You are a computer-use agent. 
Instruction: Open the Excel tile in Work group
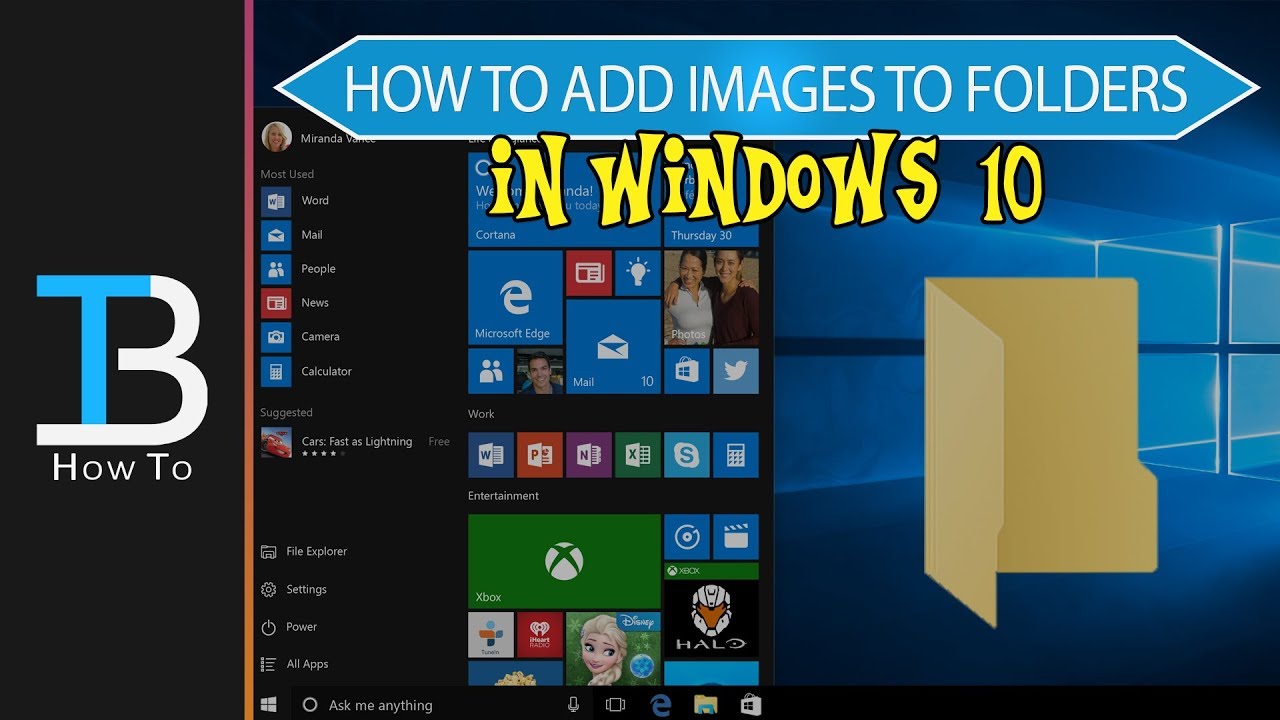point(638,455)
